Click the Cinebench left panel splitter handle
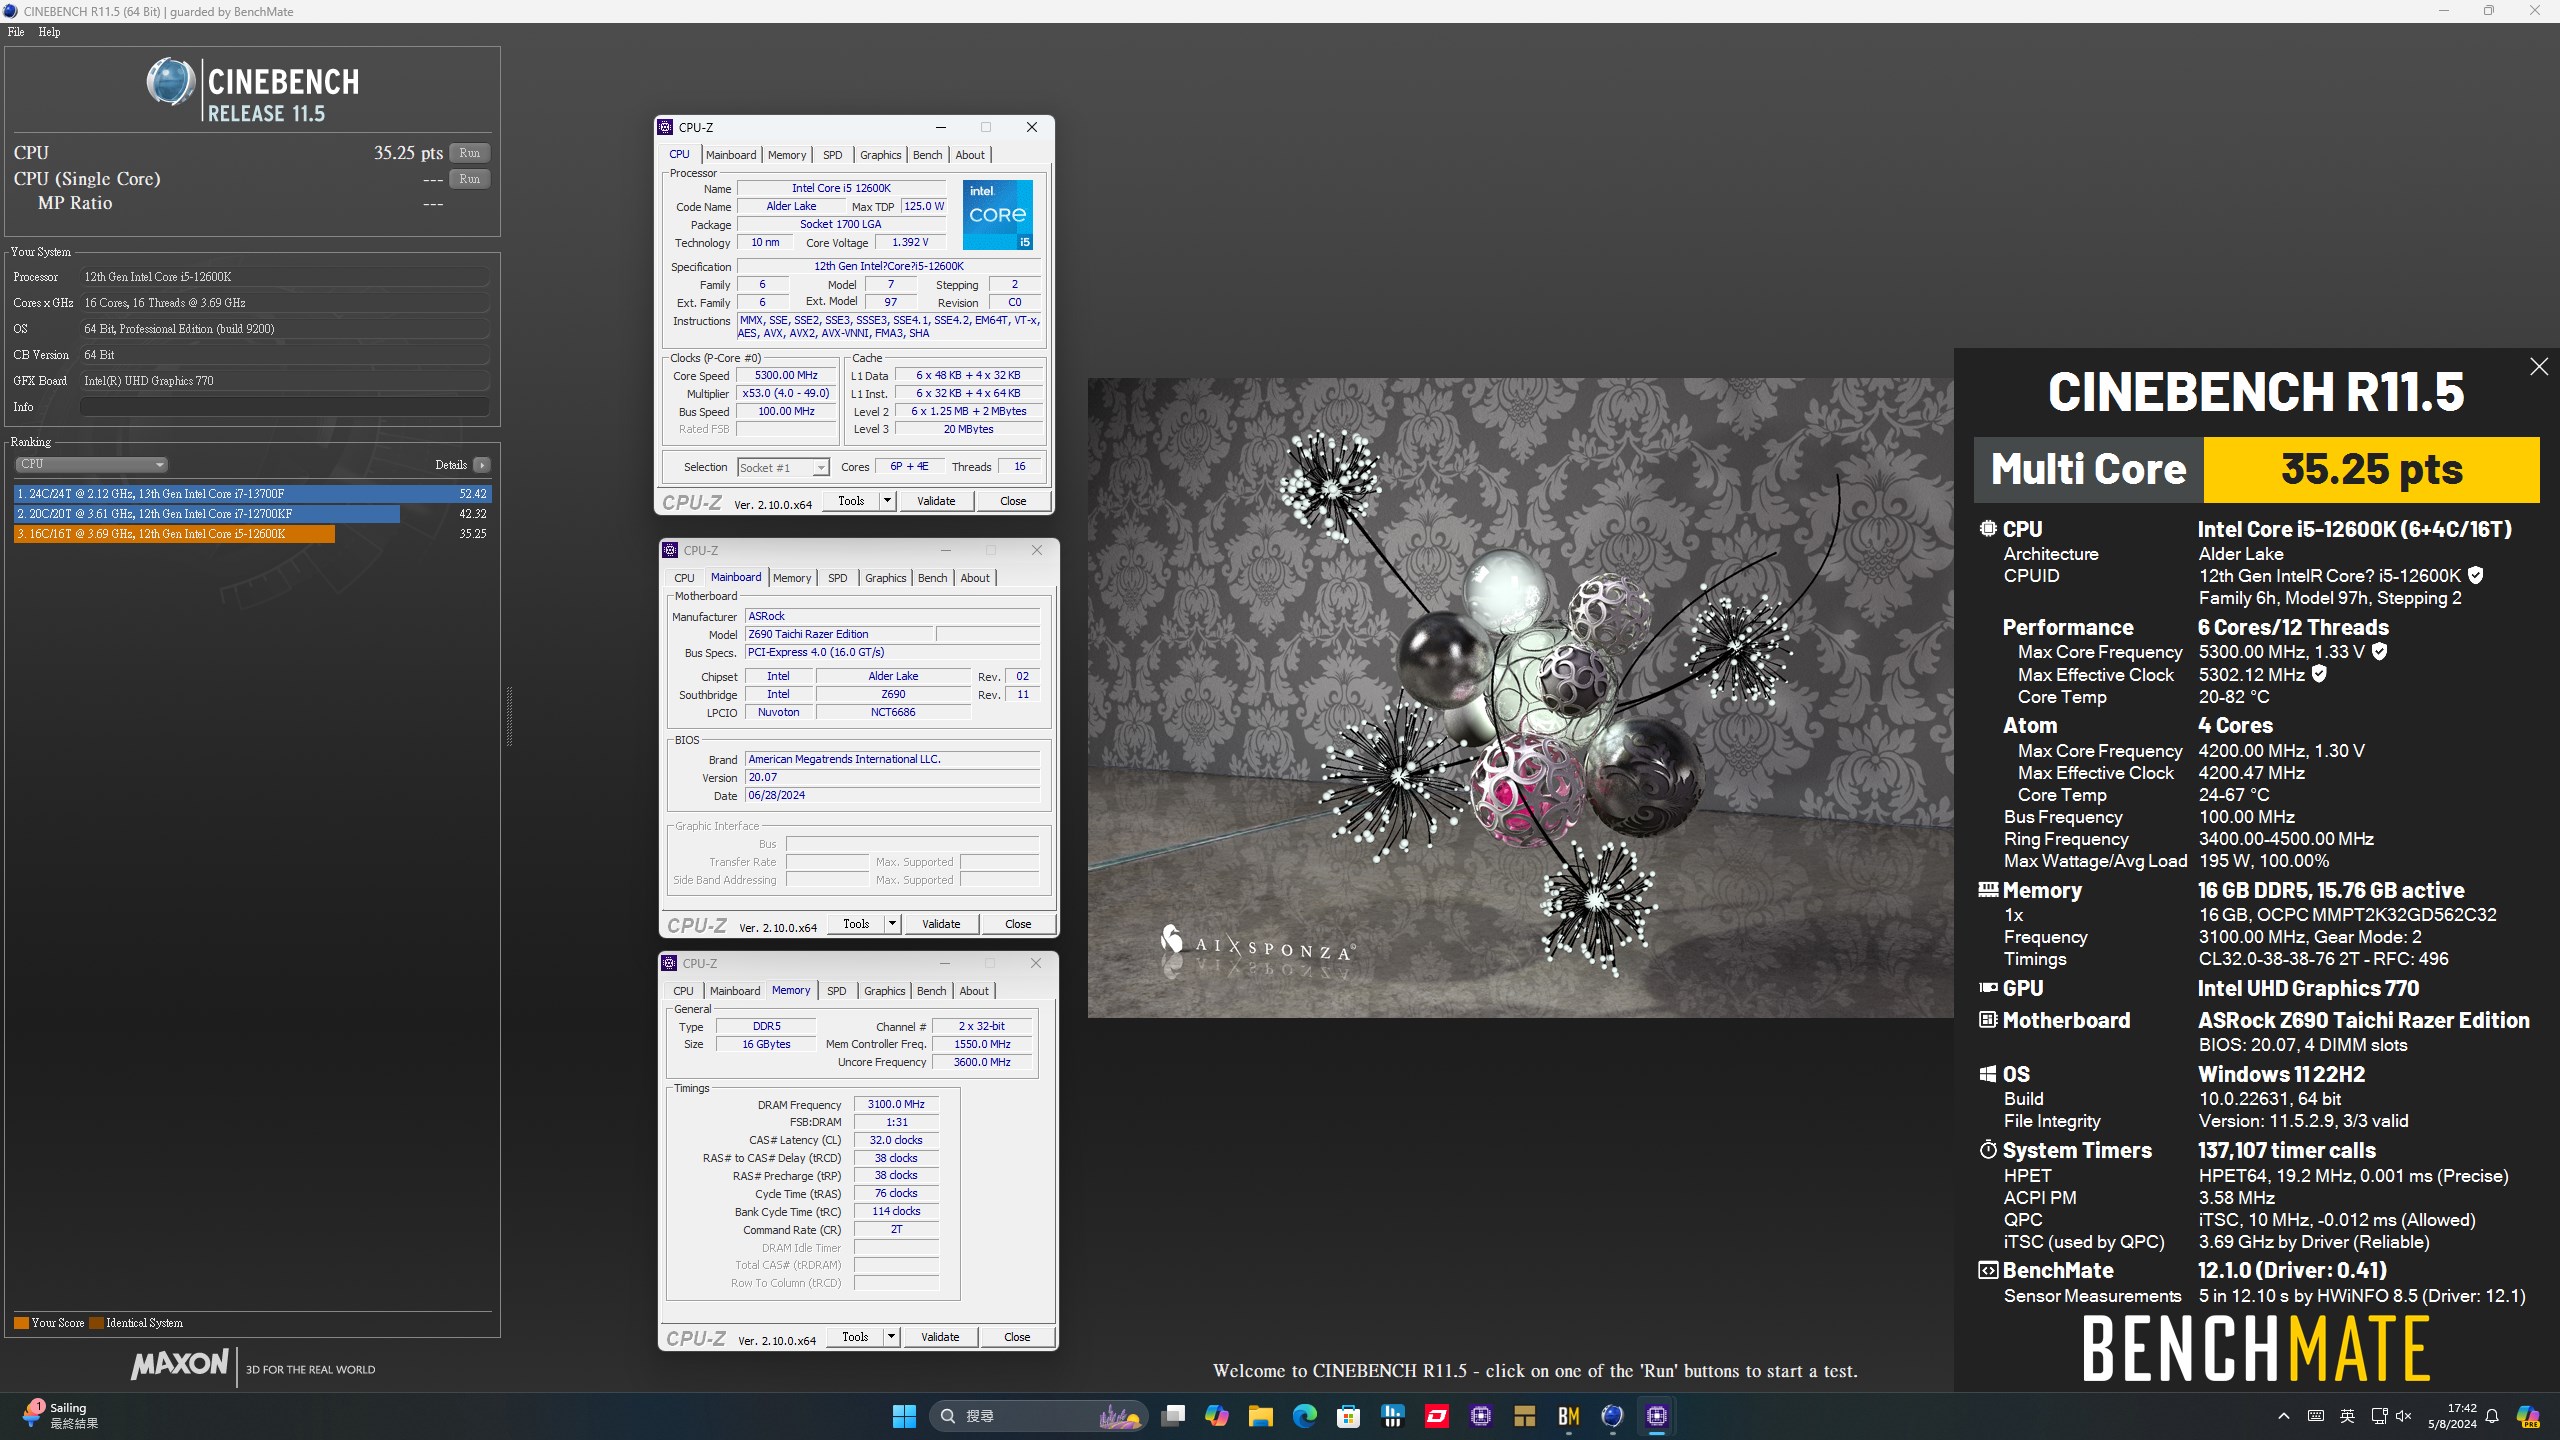This screenshot has width=2560, height=1440. 509,717
